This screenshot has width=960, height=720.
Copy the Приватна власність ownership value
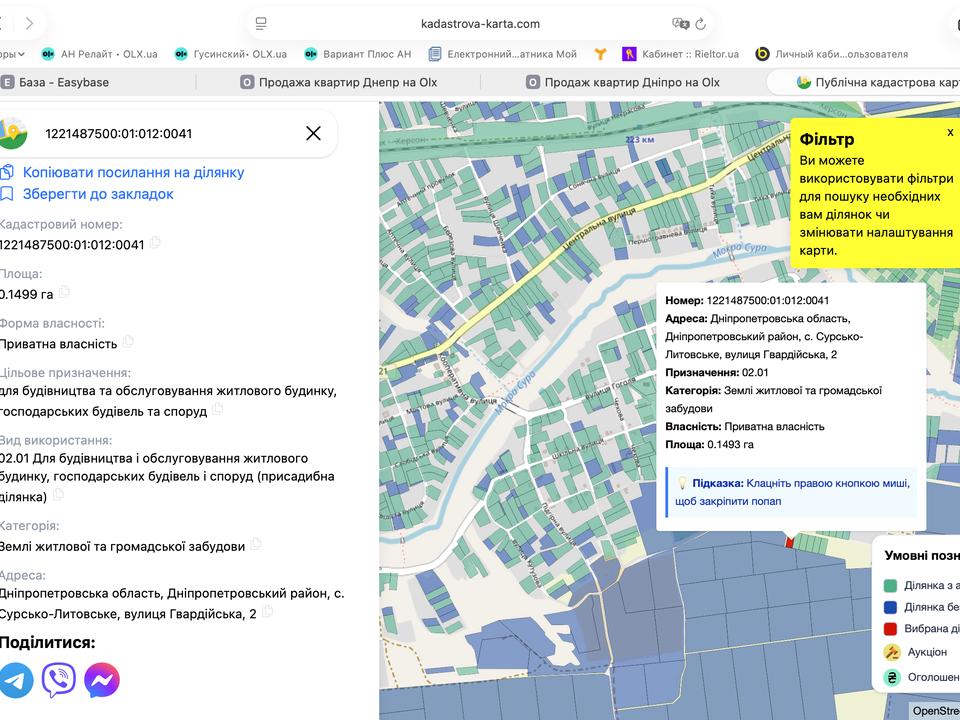point(128,342)
